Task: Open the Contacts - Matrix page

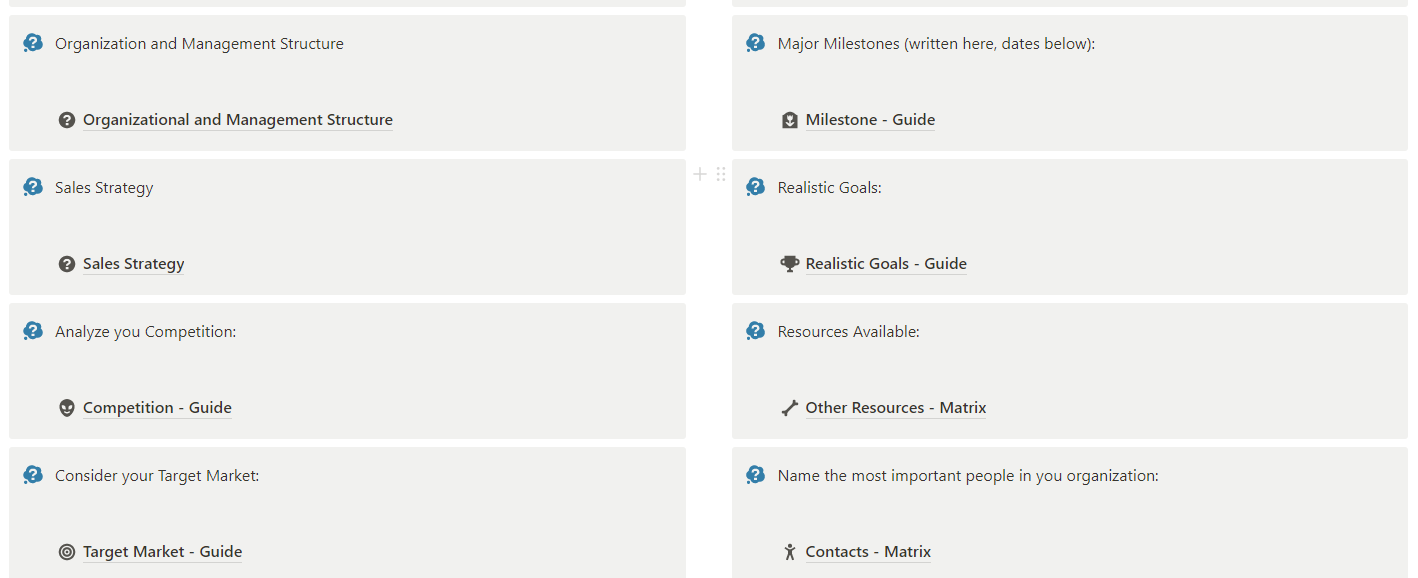Action: pos(868,552)
